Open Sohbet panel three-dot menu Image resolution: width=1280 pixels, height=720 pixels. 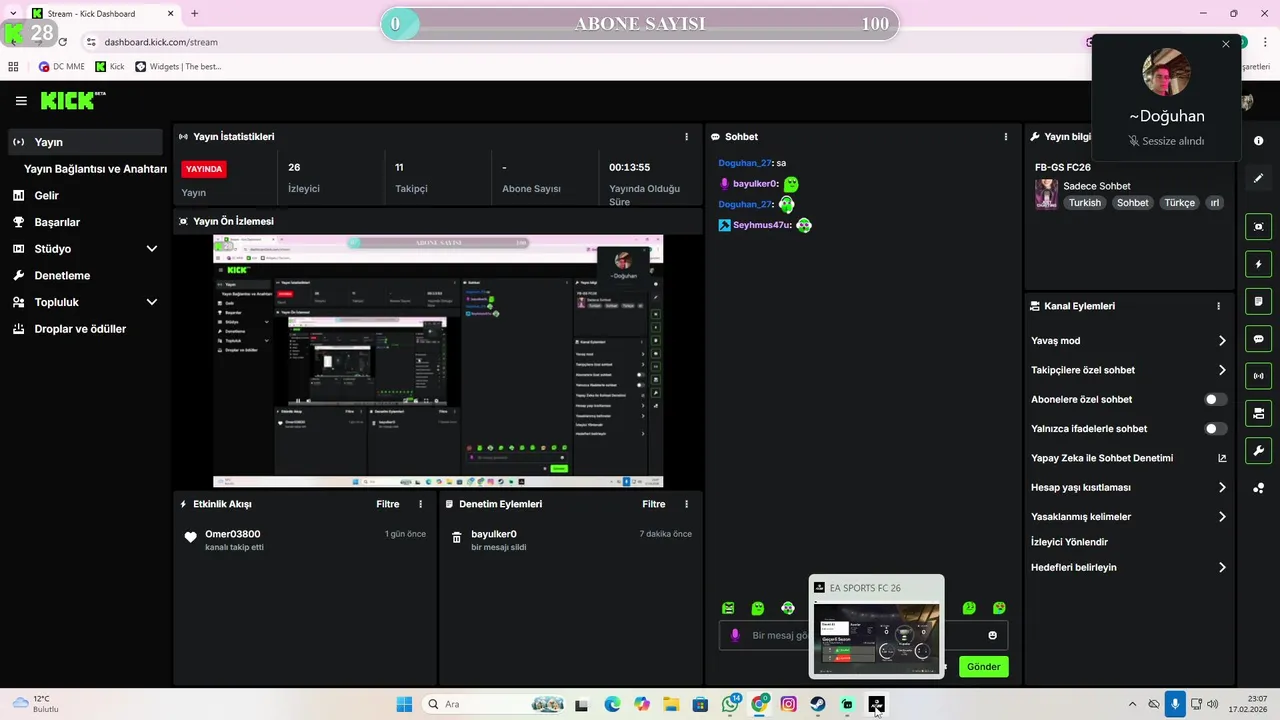[1006, 137]
